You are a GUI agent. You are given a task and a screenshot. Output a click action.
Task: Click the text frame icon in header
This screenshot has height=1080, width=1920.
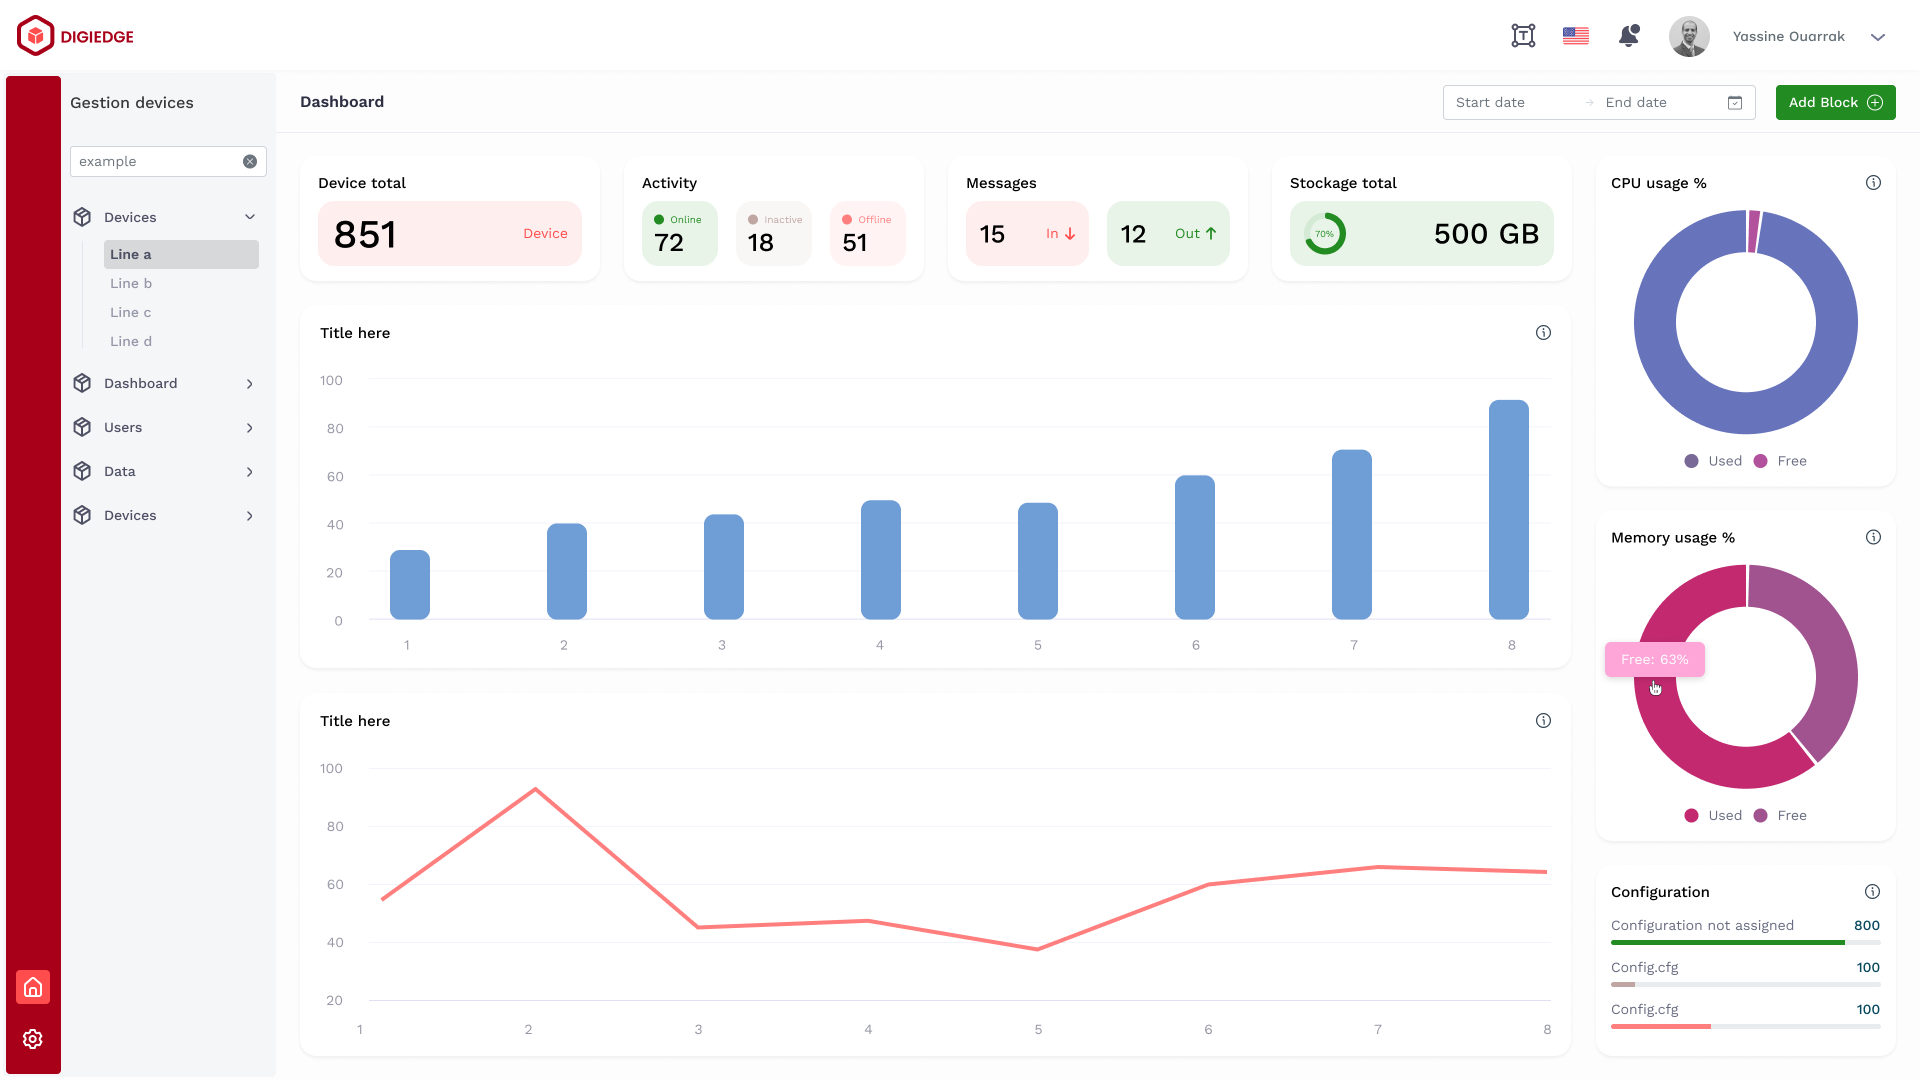[x=1523, y=36]
